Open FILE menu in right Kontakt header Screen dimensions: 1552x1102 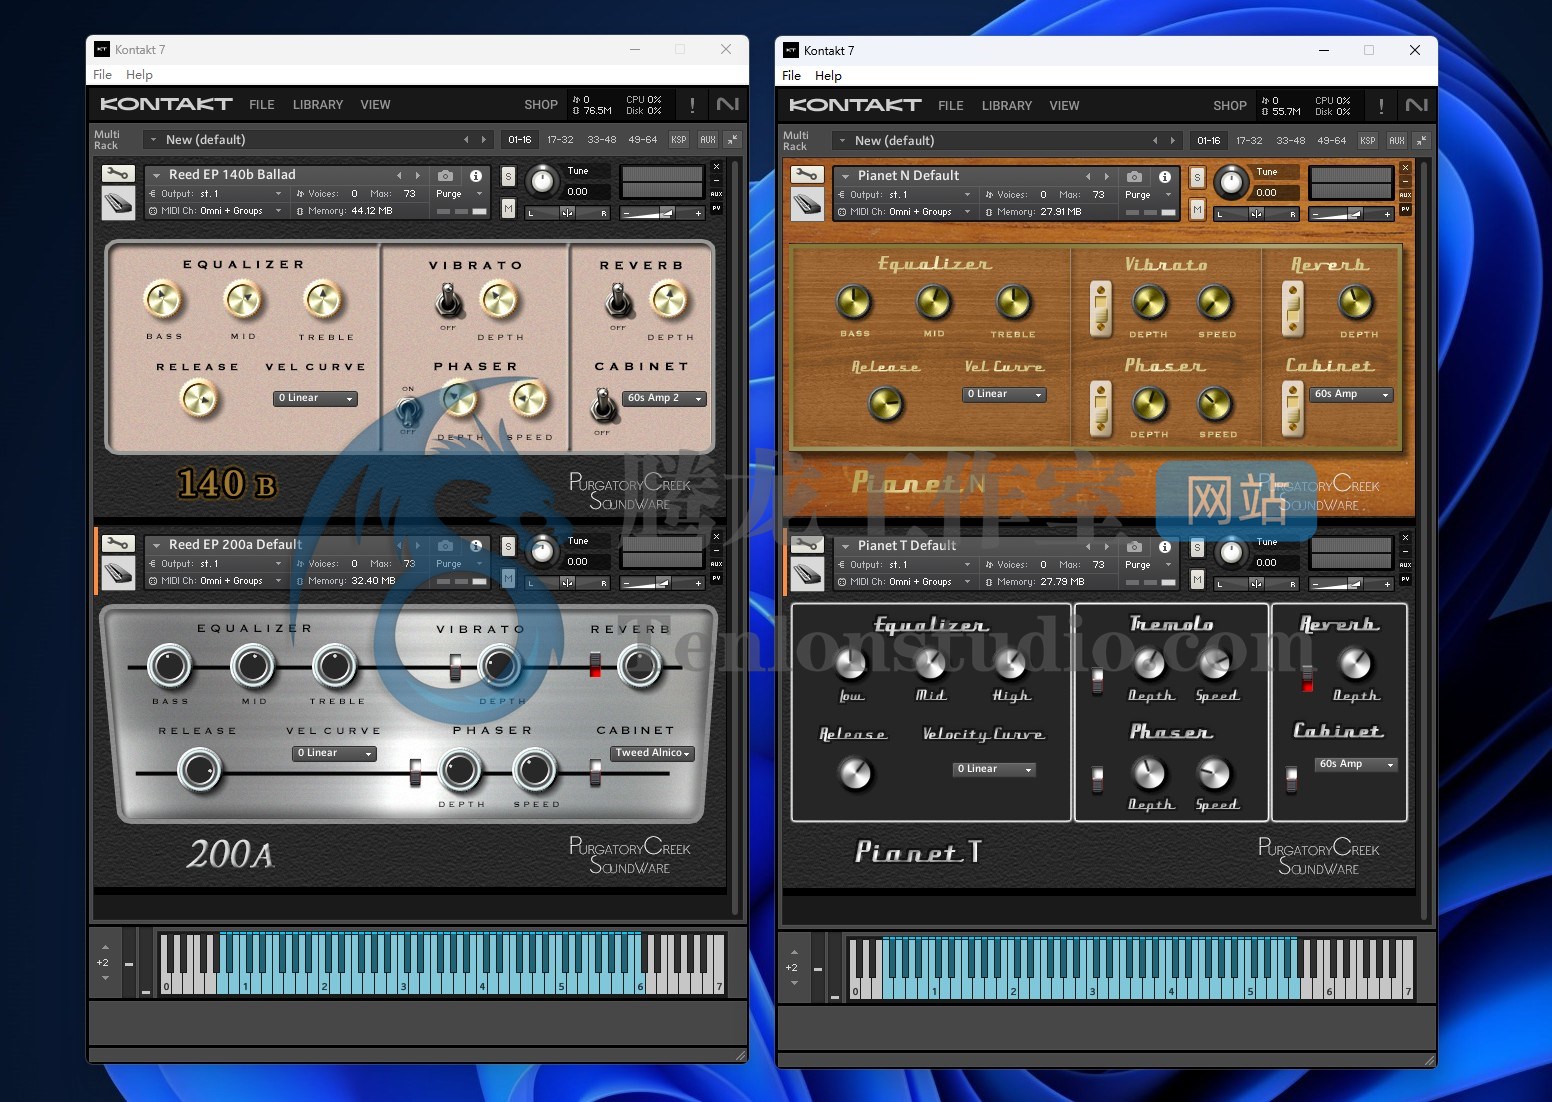(x=951, y=105)
